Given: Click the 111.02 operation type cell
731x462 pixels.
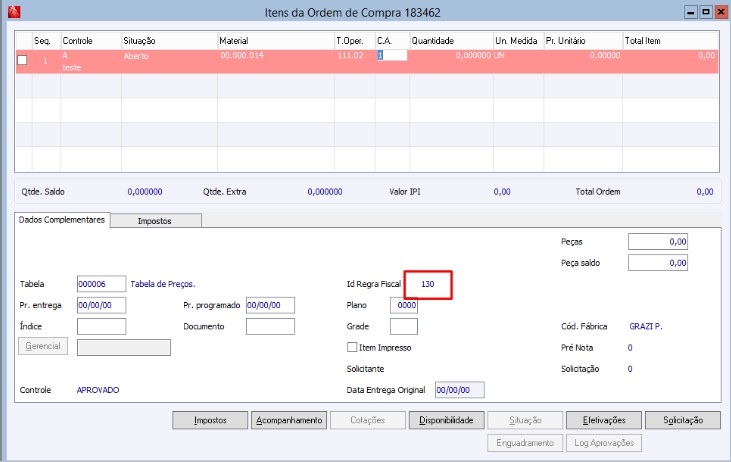Looking at the screenshot, I should (x=351, y=55).
